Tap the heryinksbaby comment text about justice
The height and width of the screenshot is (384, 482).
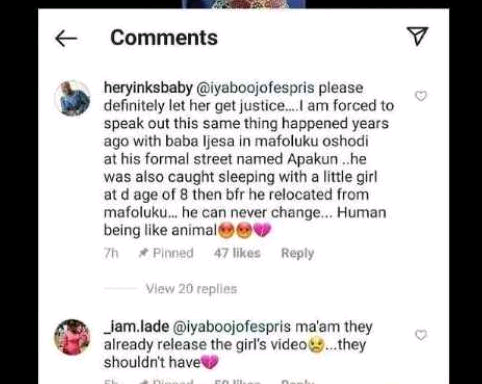point(249,159)
